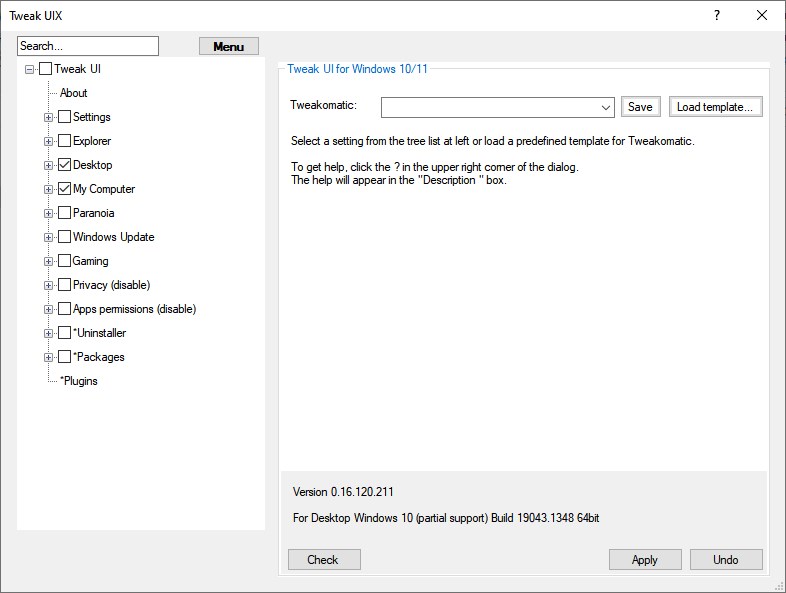Open the Menu button
The height and width of the screenshot is (593, 786).
[228, 46]
